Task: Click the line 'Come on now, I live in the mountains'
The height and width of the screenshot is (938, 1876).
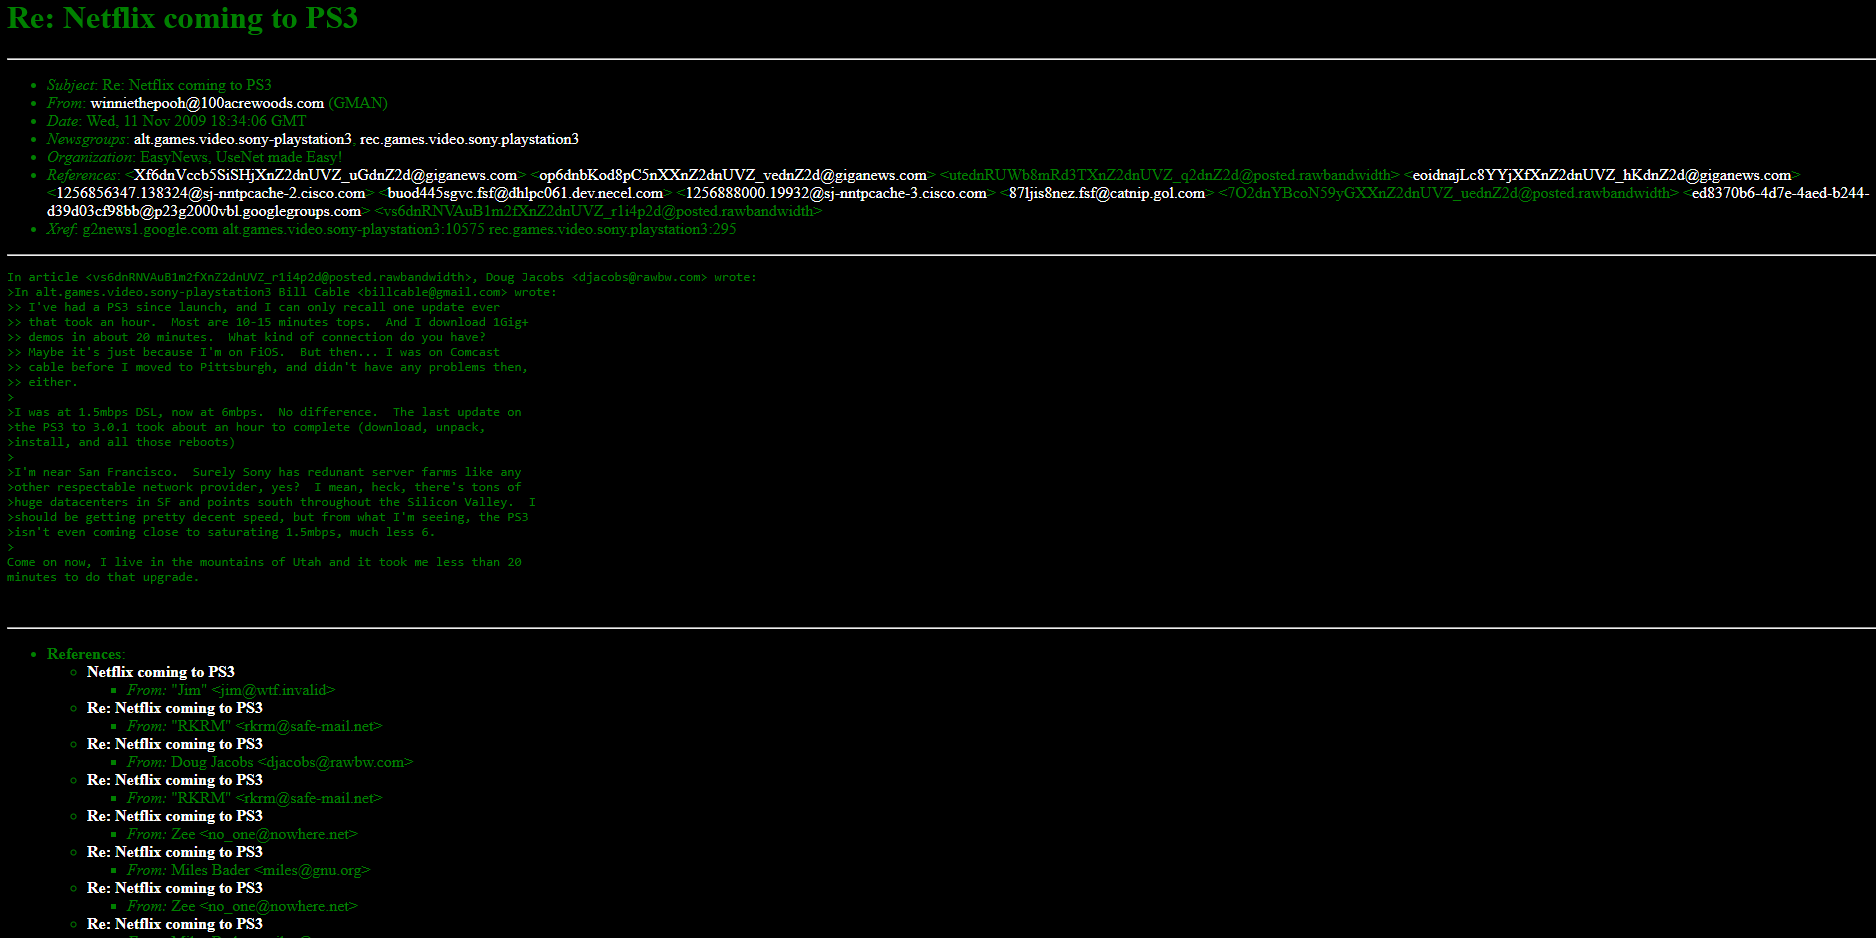Action: coord(264,562)
